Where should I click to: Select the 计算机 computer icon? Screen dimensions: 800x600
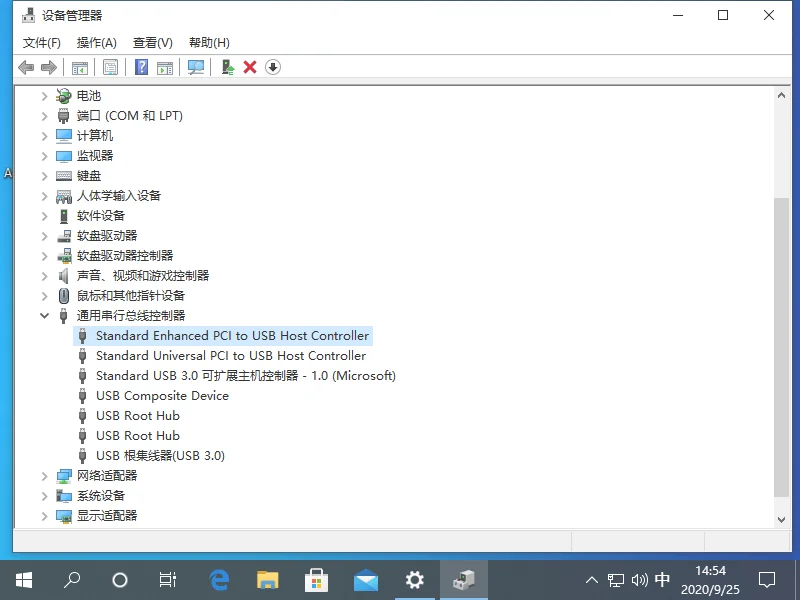click(64, 136)
